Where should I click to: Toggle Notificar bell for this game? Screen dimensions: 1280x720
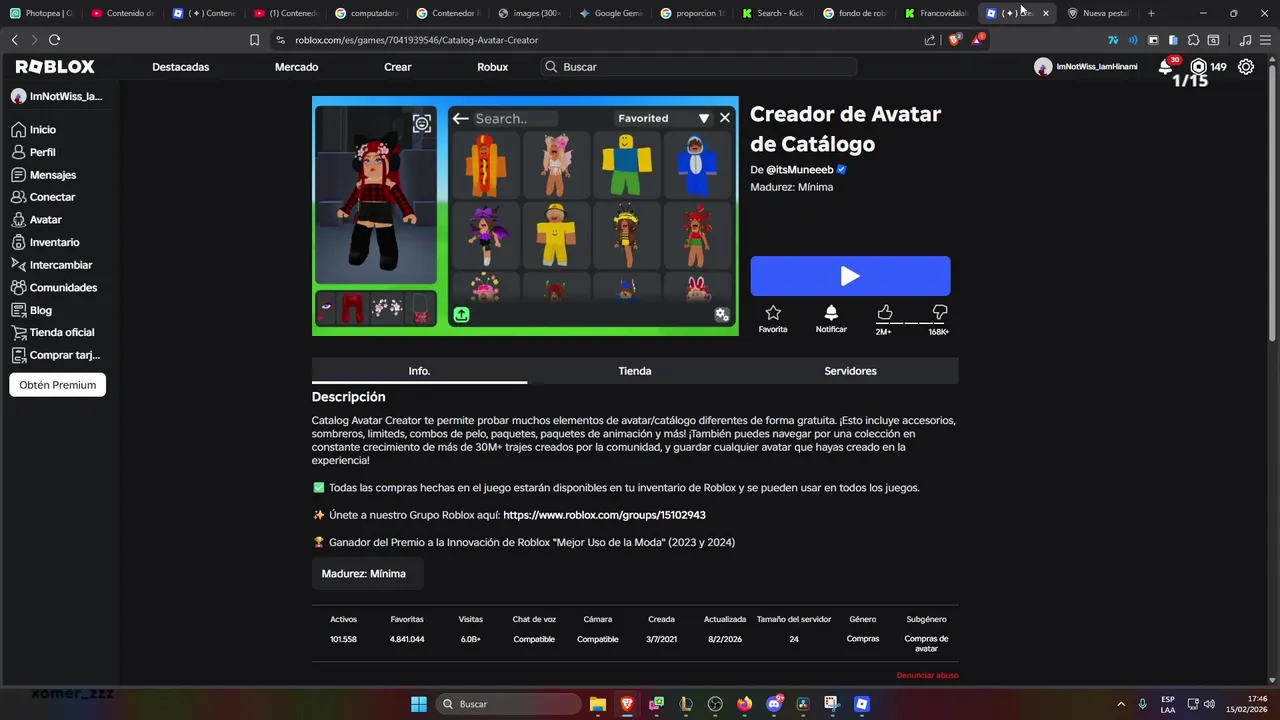tap(831, 319)
